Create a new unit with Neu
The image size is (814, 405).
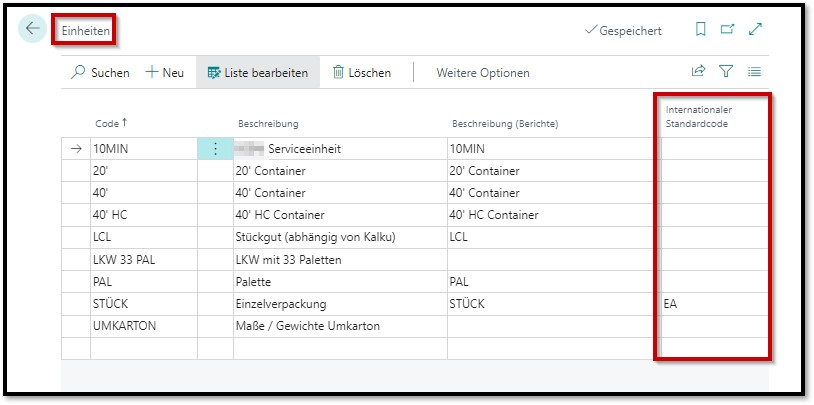[165, 72]
